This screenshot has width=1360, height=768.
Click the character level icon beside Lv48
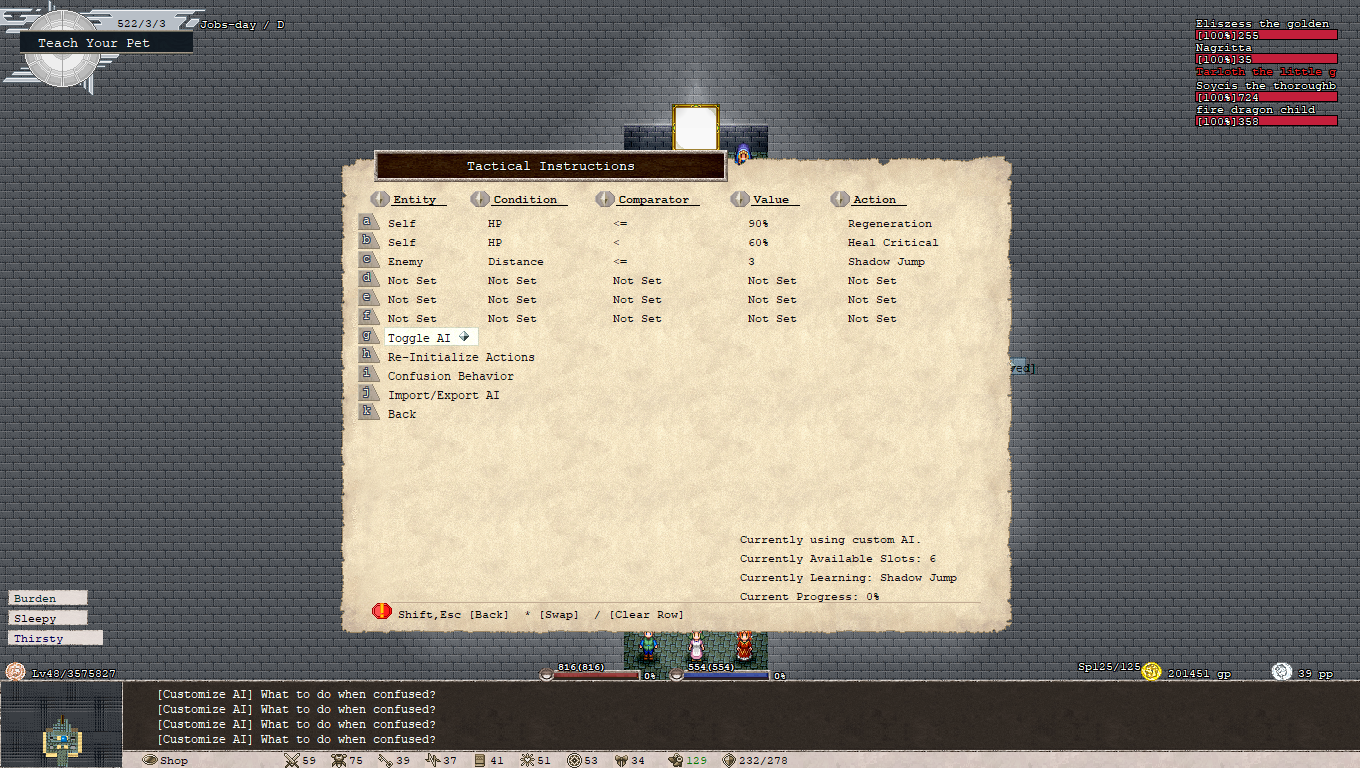[x=16, y=672]
